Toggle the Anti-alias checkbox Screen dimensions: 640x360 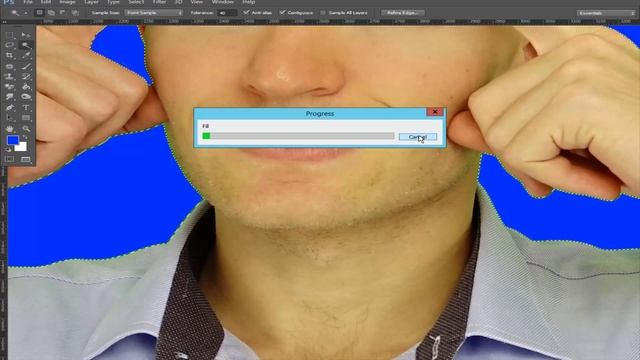point(246,13)
